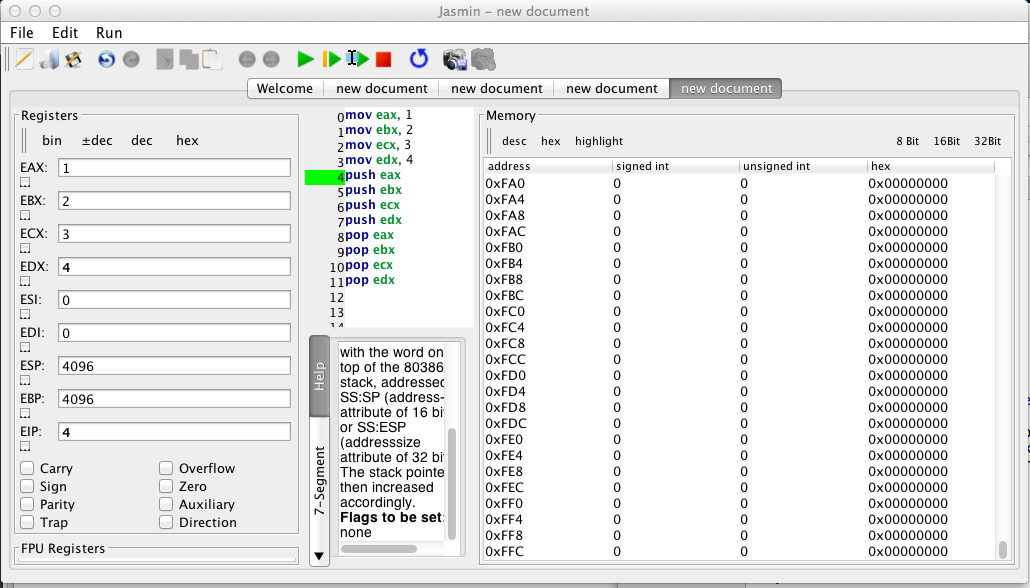Expand the ESP register details

tap(26, 381)
